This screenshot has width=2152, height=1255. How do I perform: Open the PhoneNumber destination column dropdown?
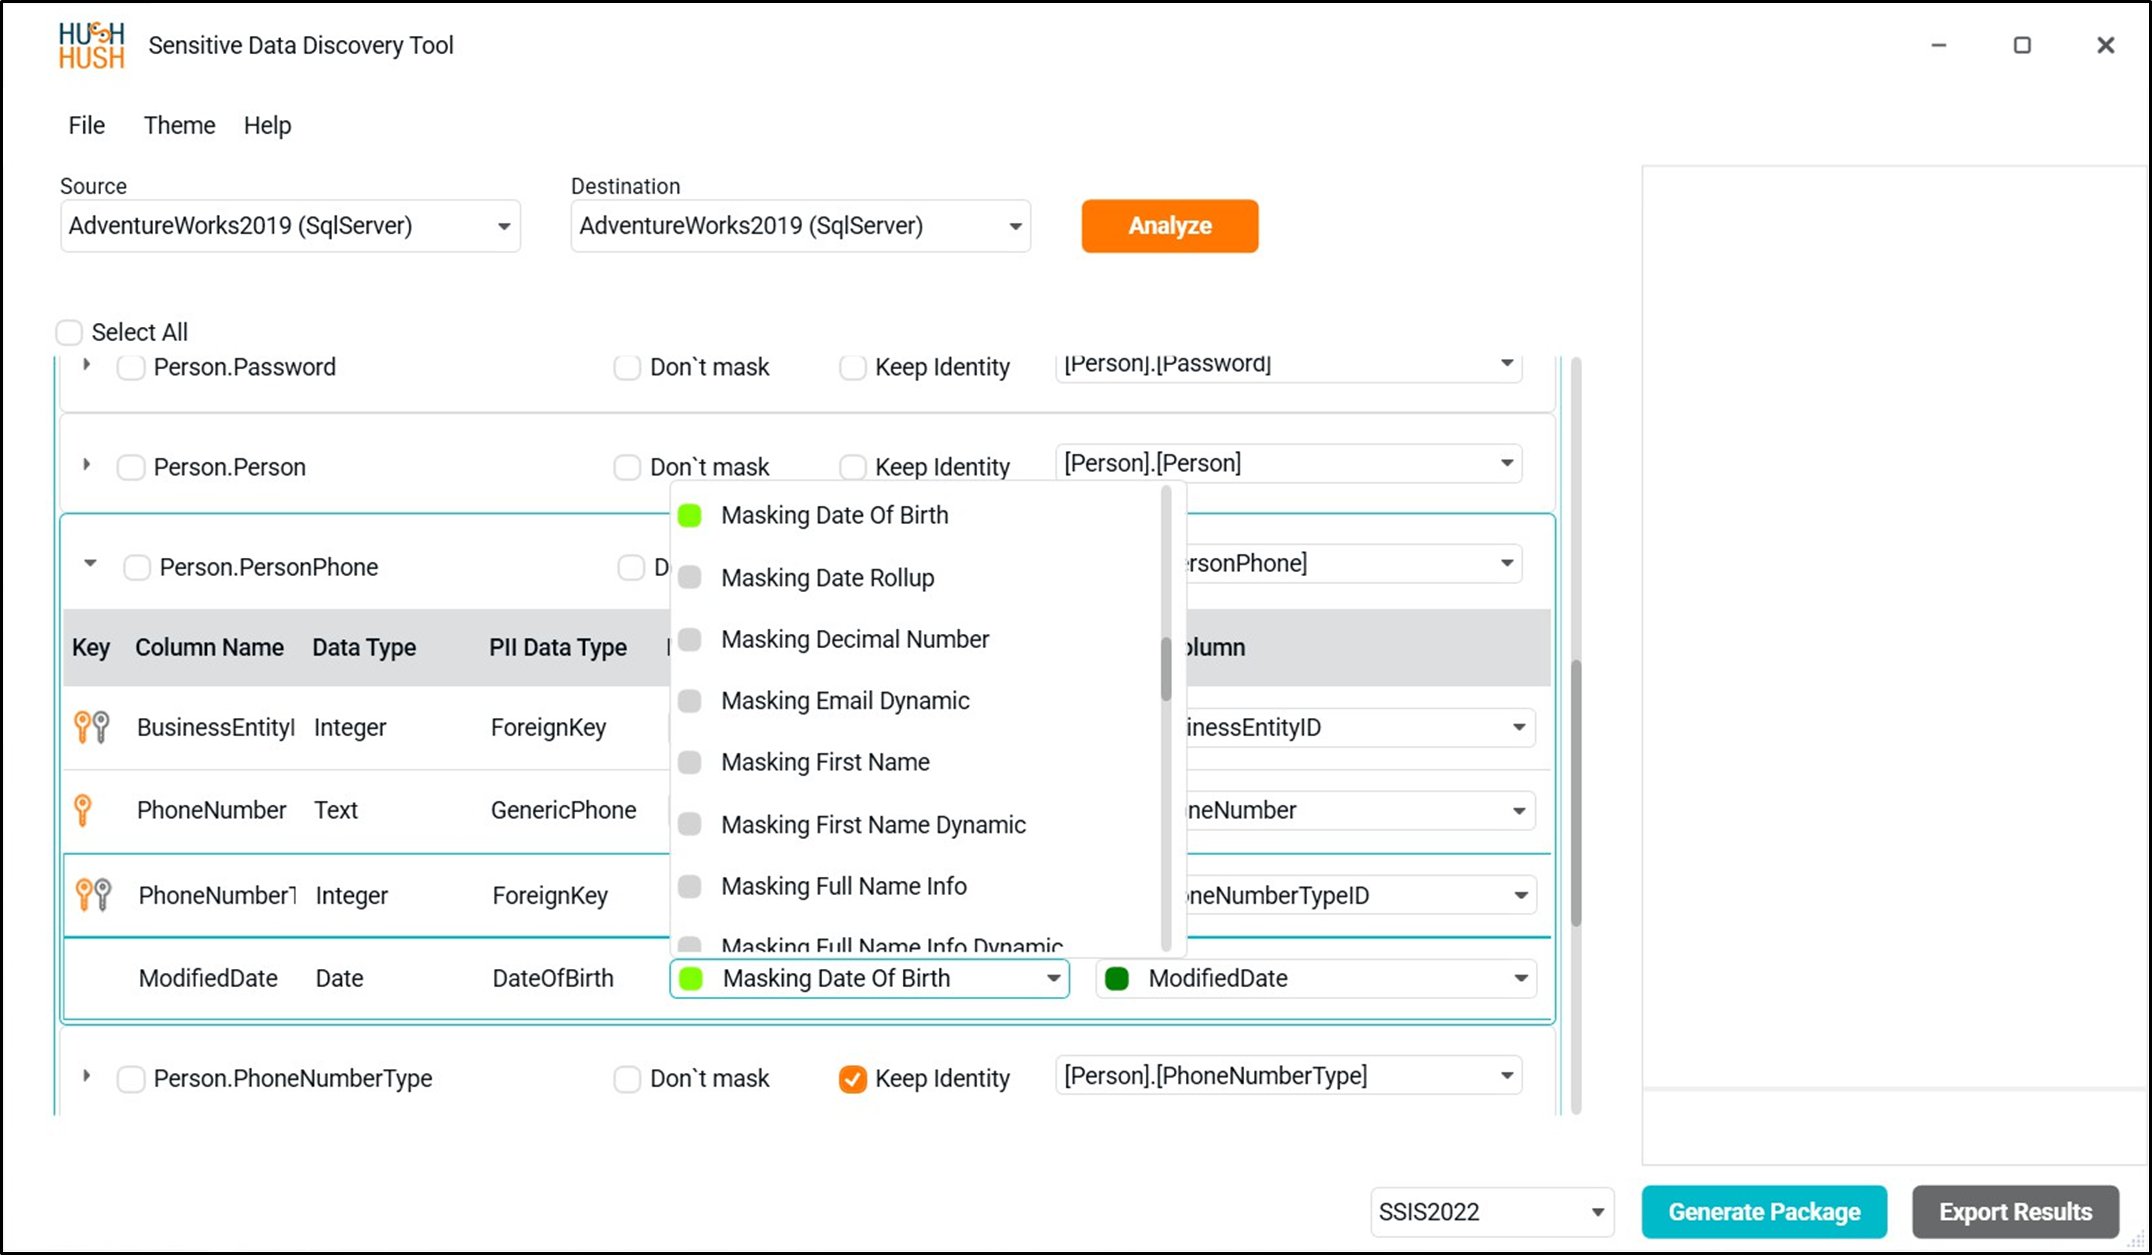tap(1360, 810)
